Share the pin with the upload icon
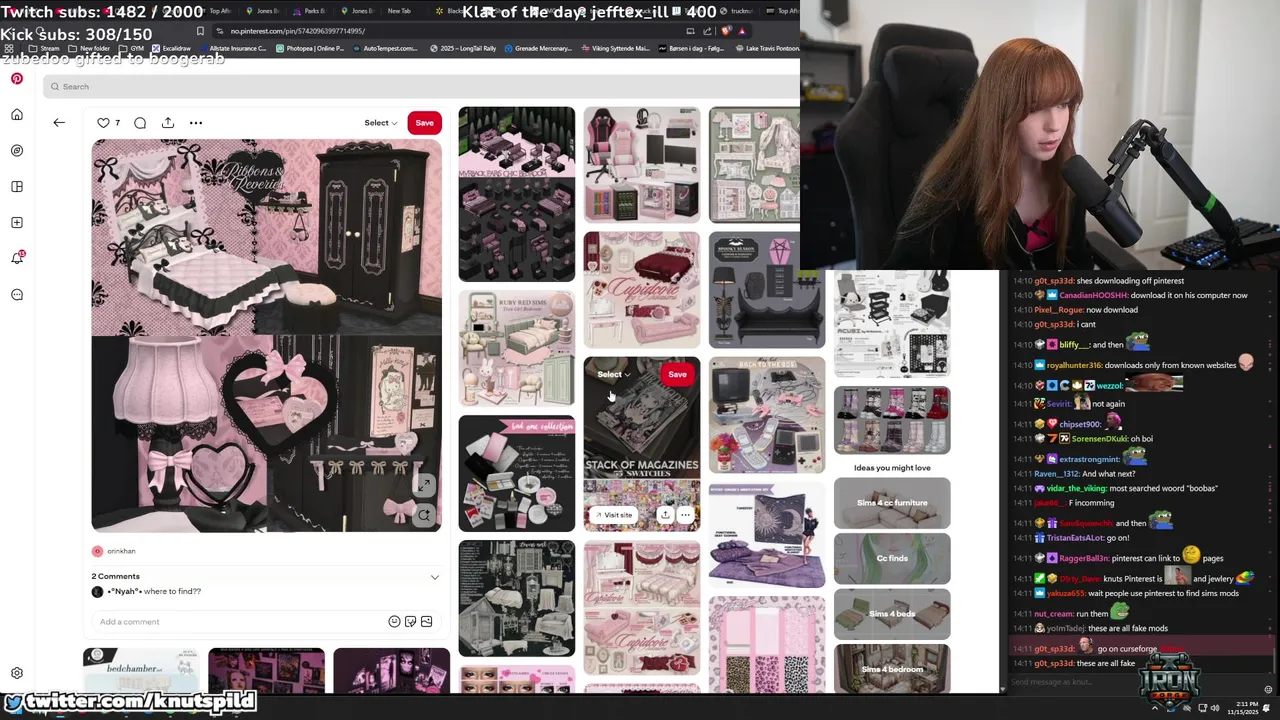The width and height of the screenshot is (1280, 720). pos(168,123)
